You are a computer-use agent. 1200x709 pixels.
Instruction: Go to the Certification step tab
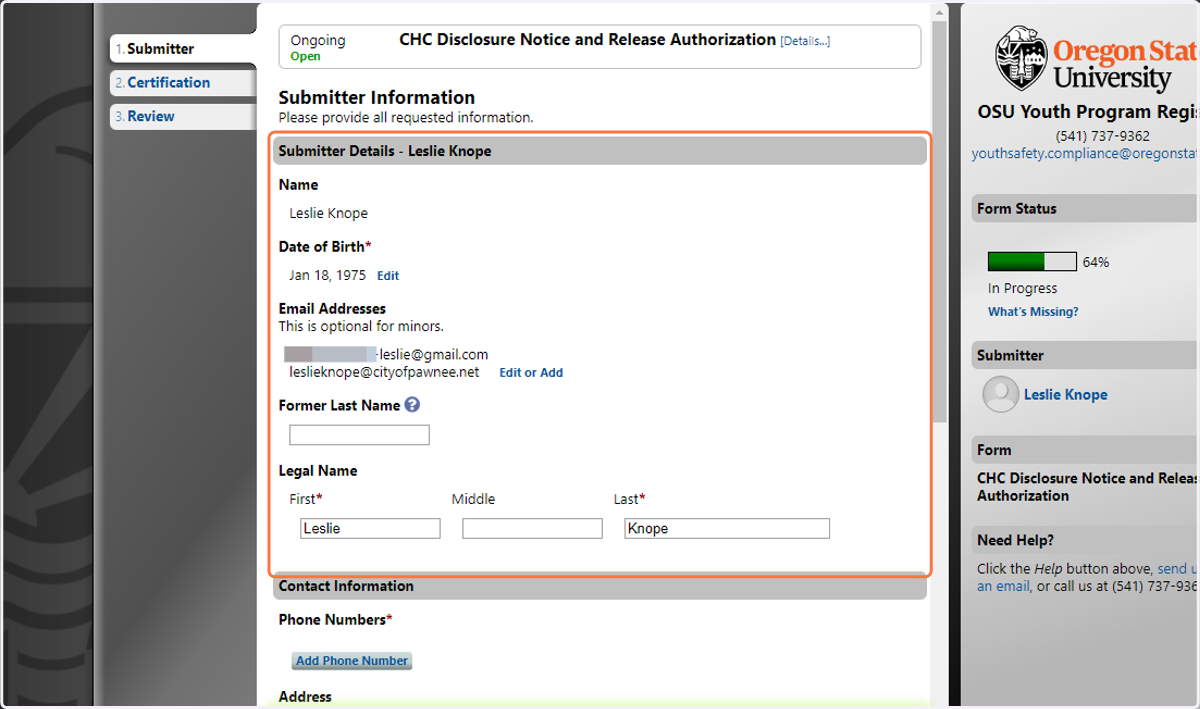pos(183,82)
